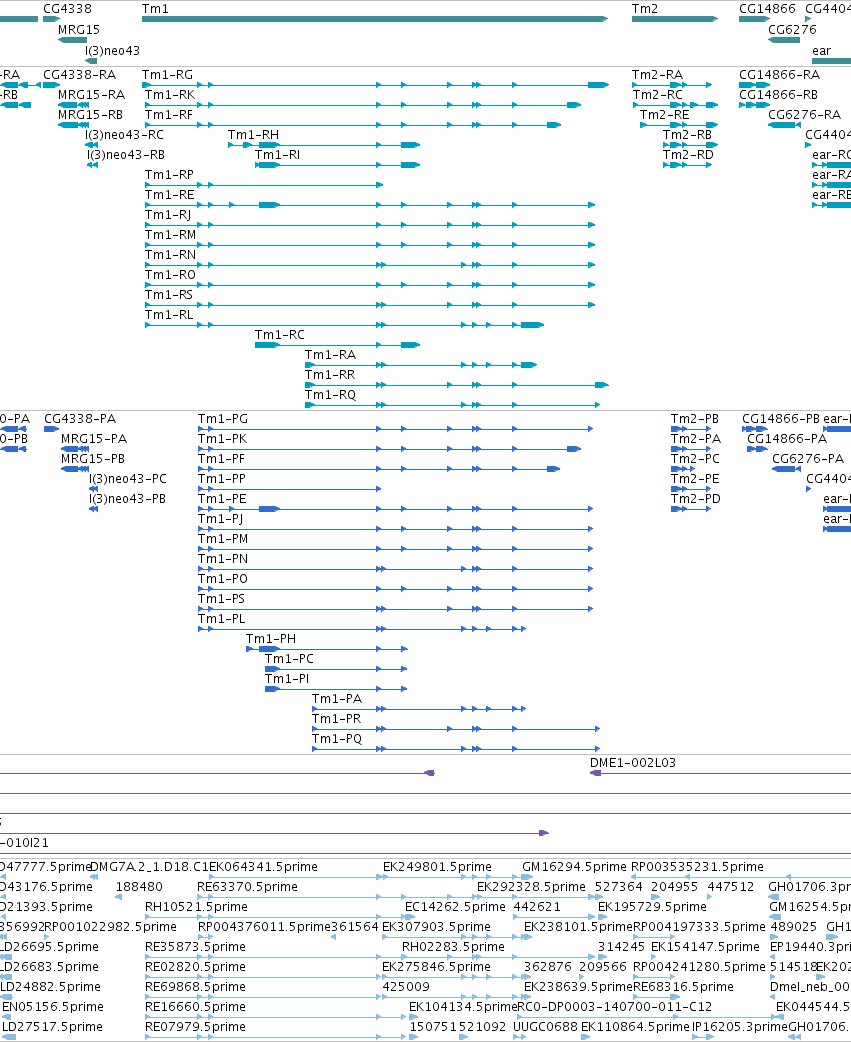
Task: Click cDNA EC14262.5prime
Action: [455, 906]
